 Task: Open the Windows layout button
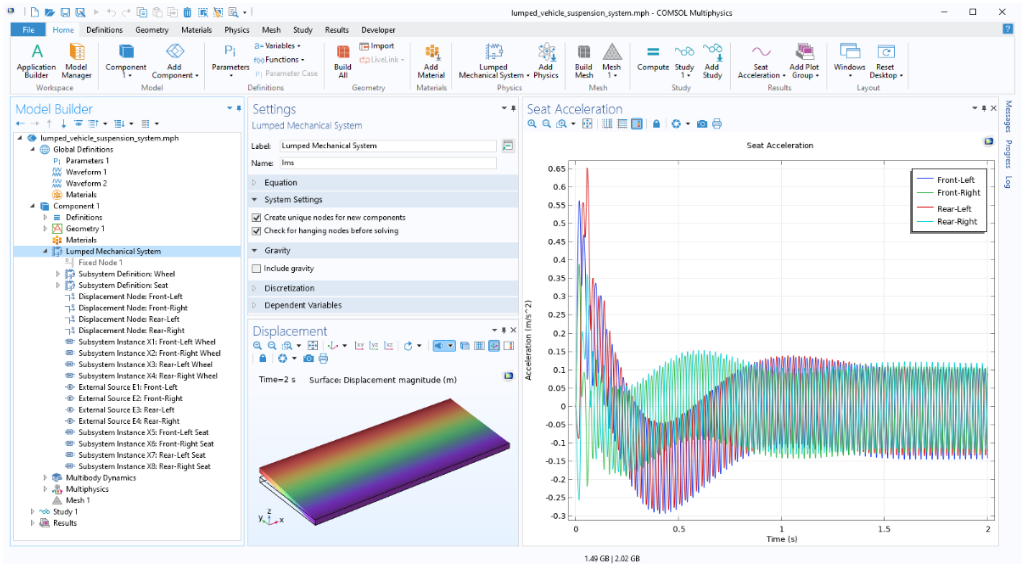point(850,61)
